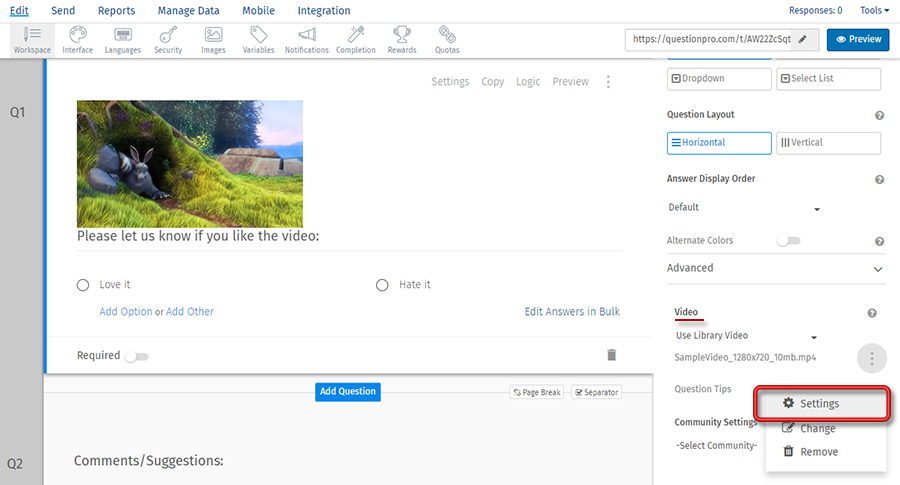Open the Edit menu
Viewport: 900px width, 485px height.
[19, 10]
